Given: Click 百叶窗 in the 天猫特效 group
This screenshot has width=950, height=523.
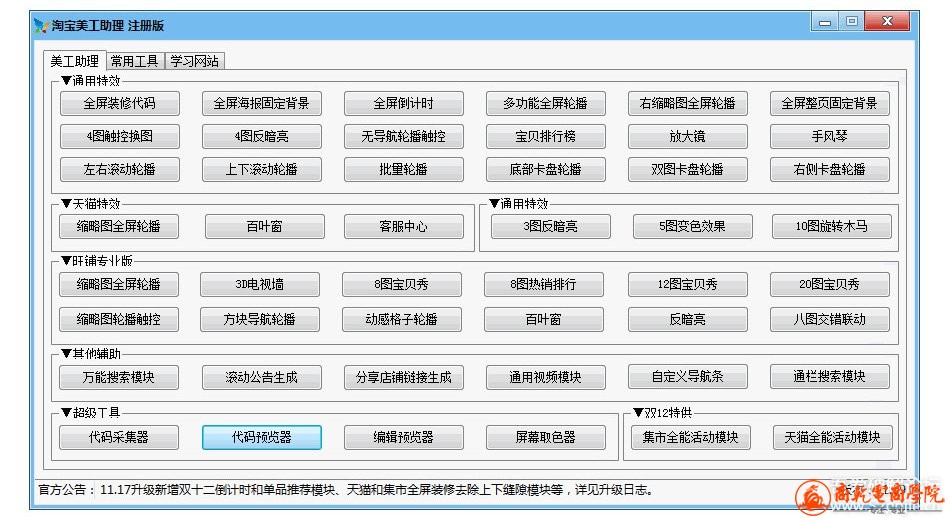Looking at the screenshot, I should (x=265, y=227).
